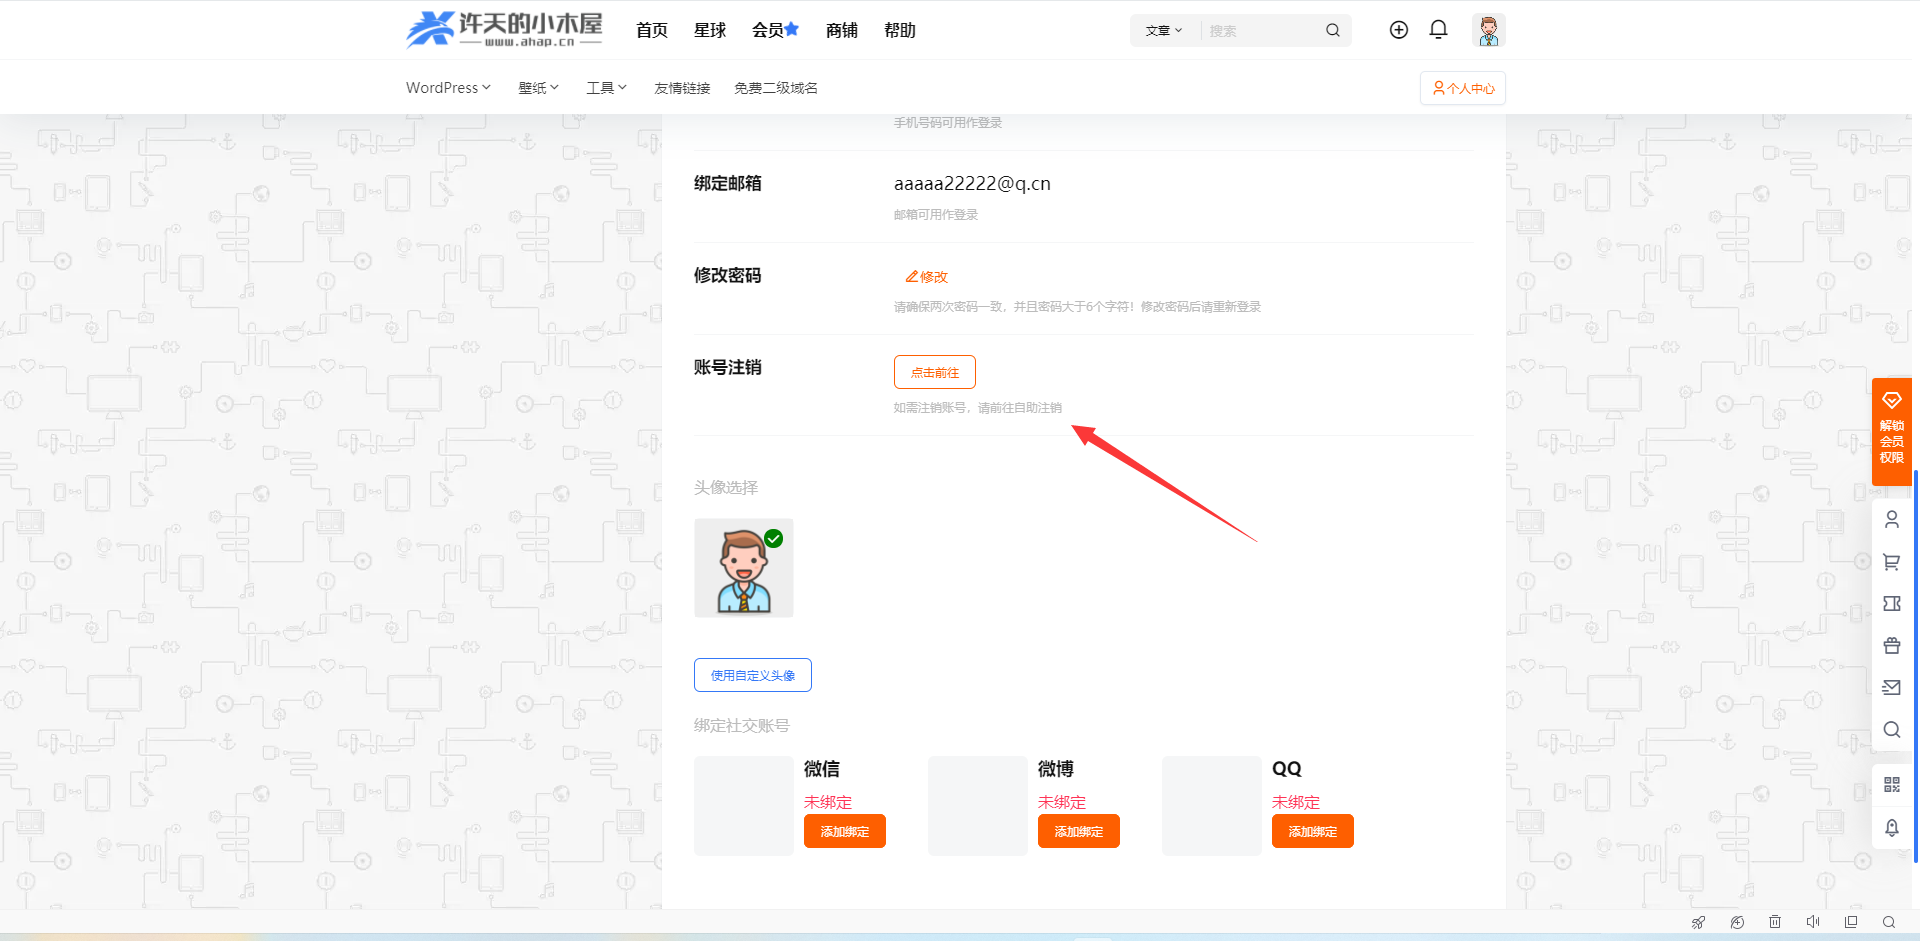Viewport: 1920px width, 941px height.
Task: Switch to the 商铺 menu item
Action: click(841, 30)
